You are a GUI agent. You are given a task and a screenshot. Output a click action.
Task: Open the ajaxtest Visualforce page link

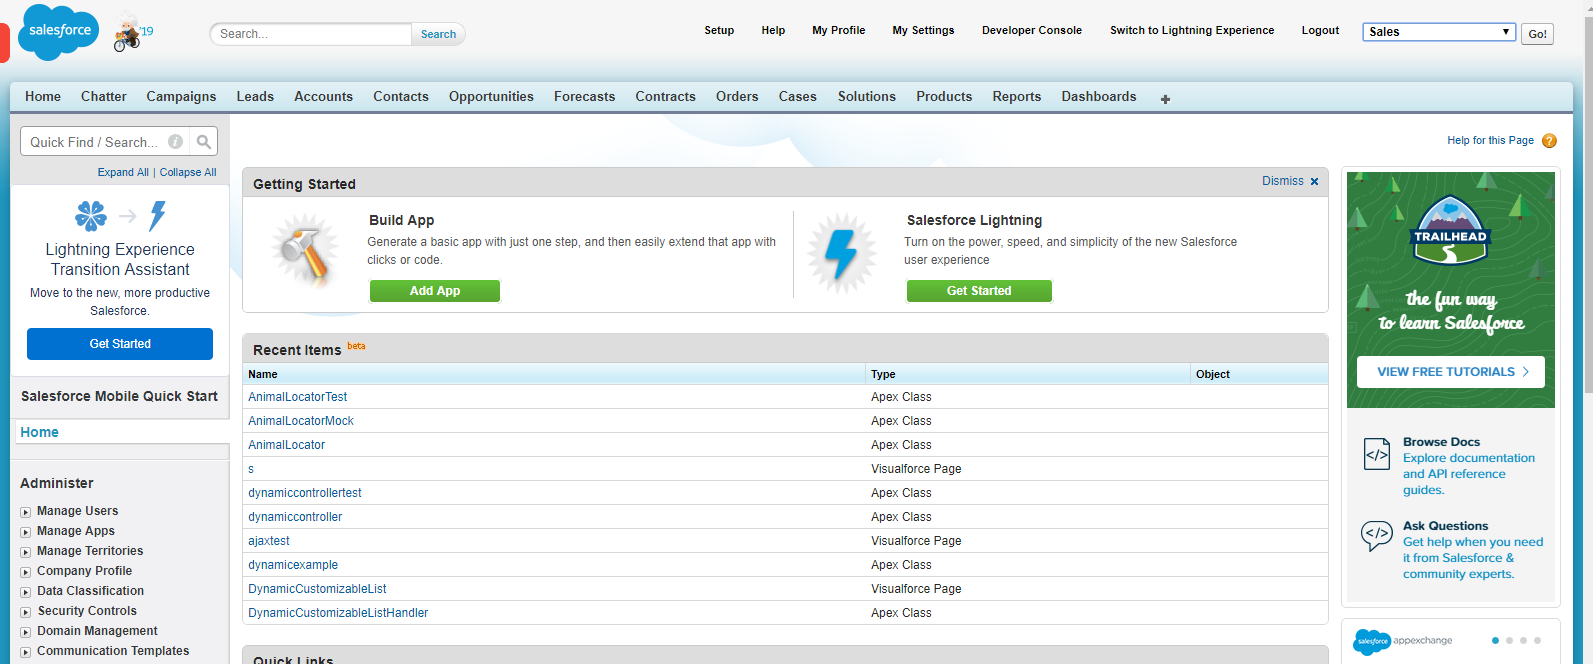pos(269,541)
